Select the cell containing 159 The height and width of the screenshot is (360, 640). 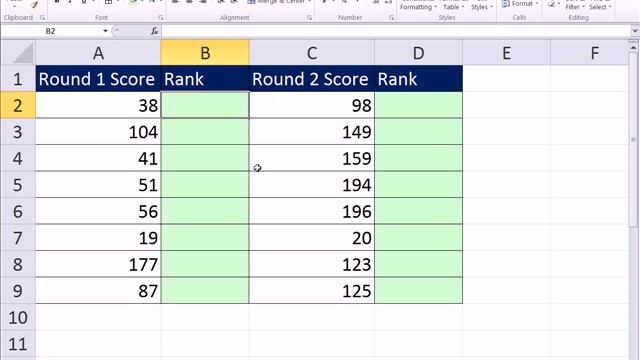pyautogui.click(x=312, y=158)
